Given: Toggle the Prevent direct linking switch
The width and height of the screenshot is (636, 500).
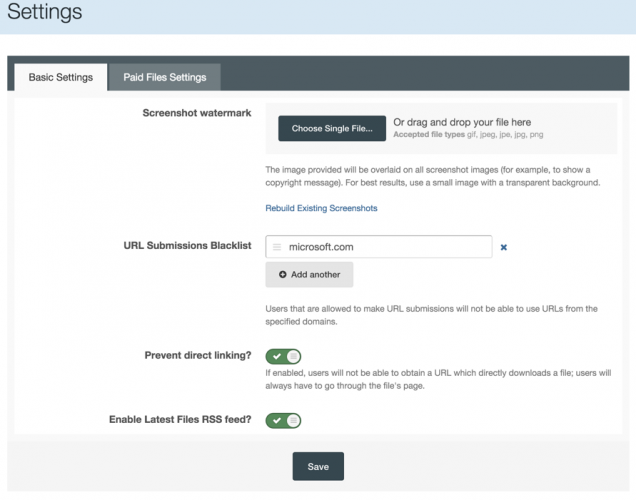Looking at the screenshot, I should click(x=283, y=356).
